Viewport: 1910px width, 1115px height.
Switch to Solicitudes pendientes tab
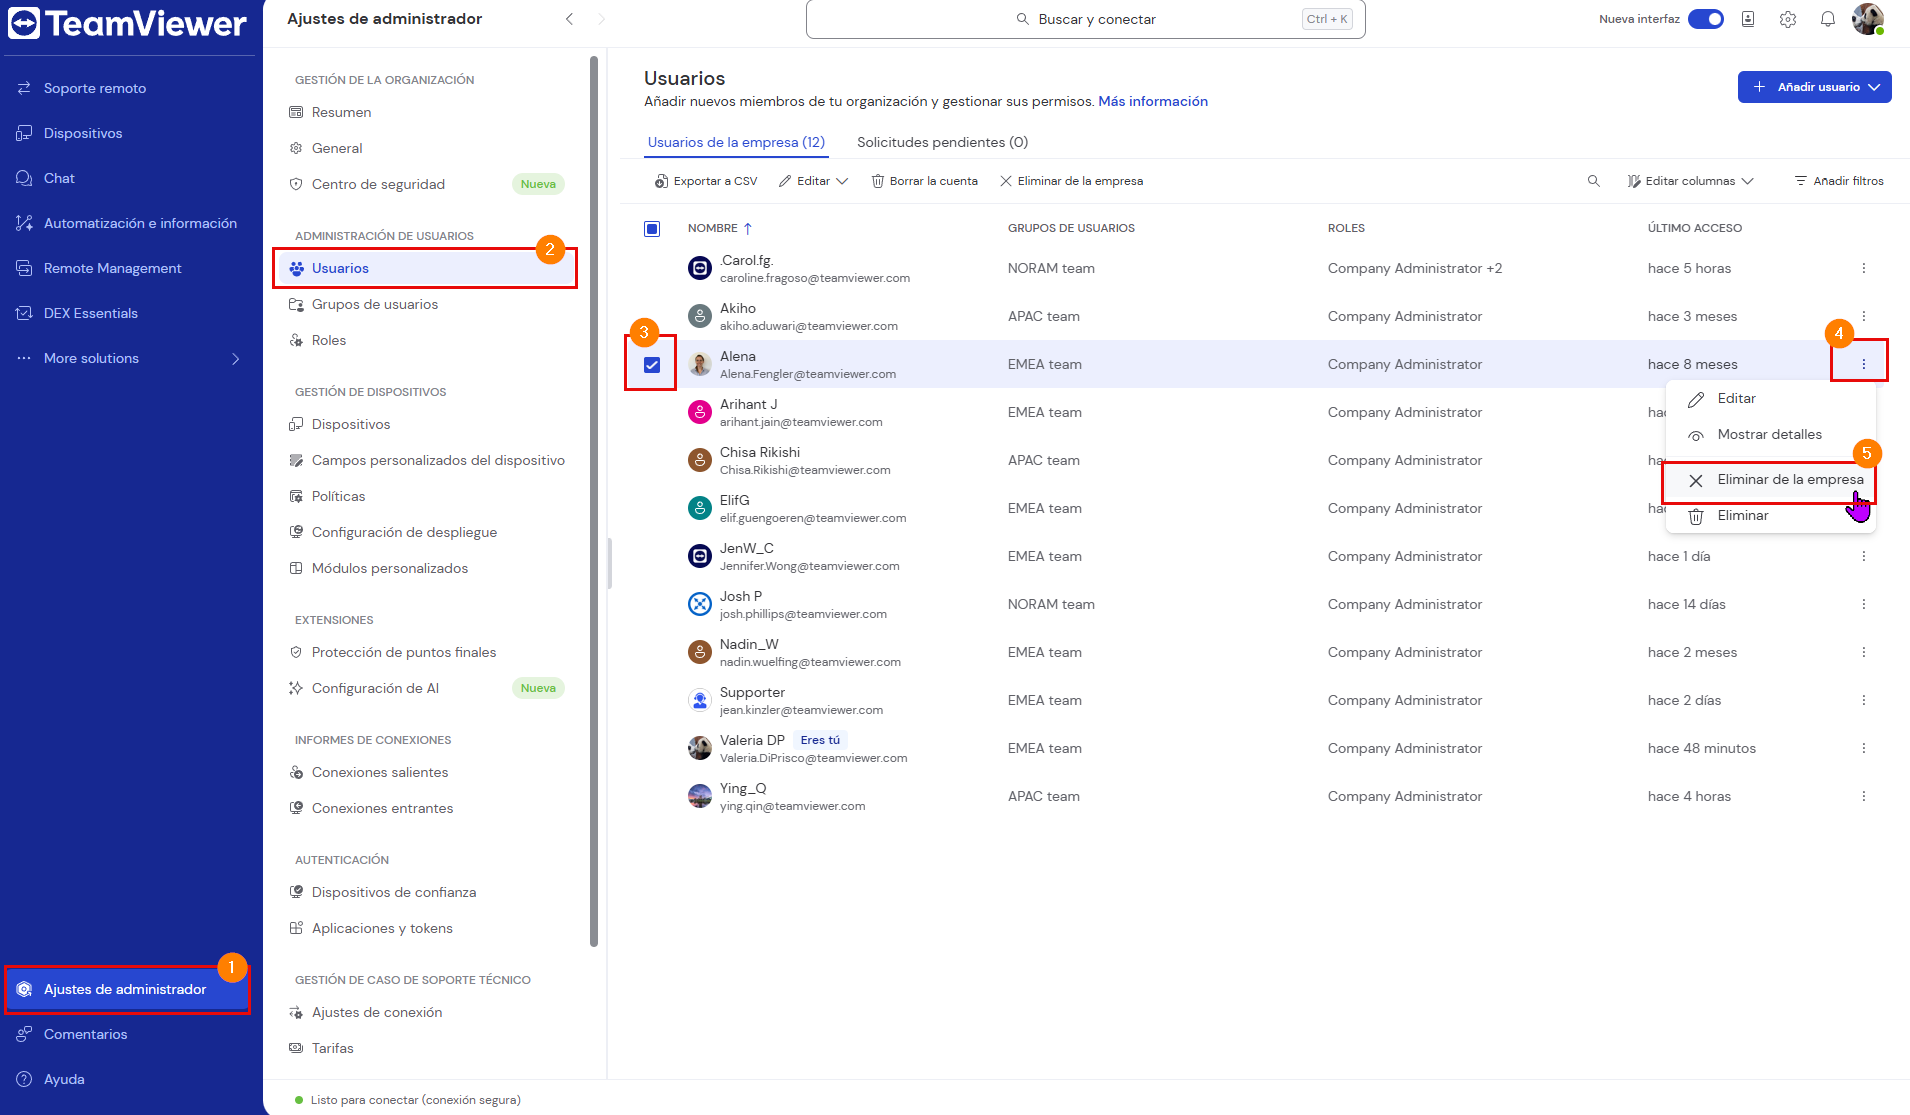(942, 142)
